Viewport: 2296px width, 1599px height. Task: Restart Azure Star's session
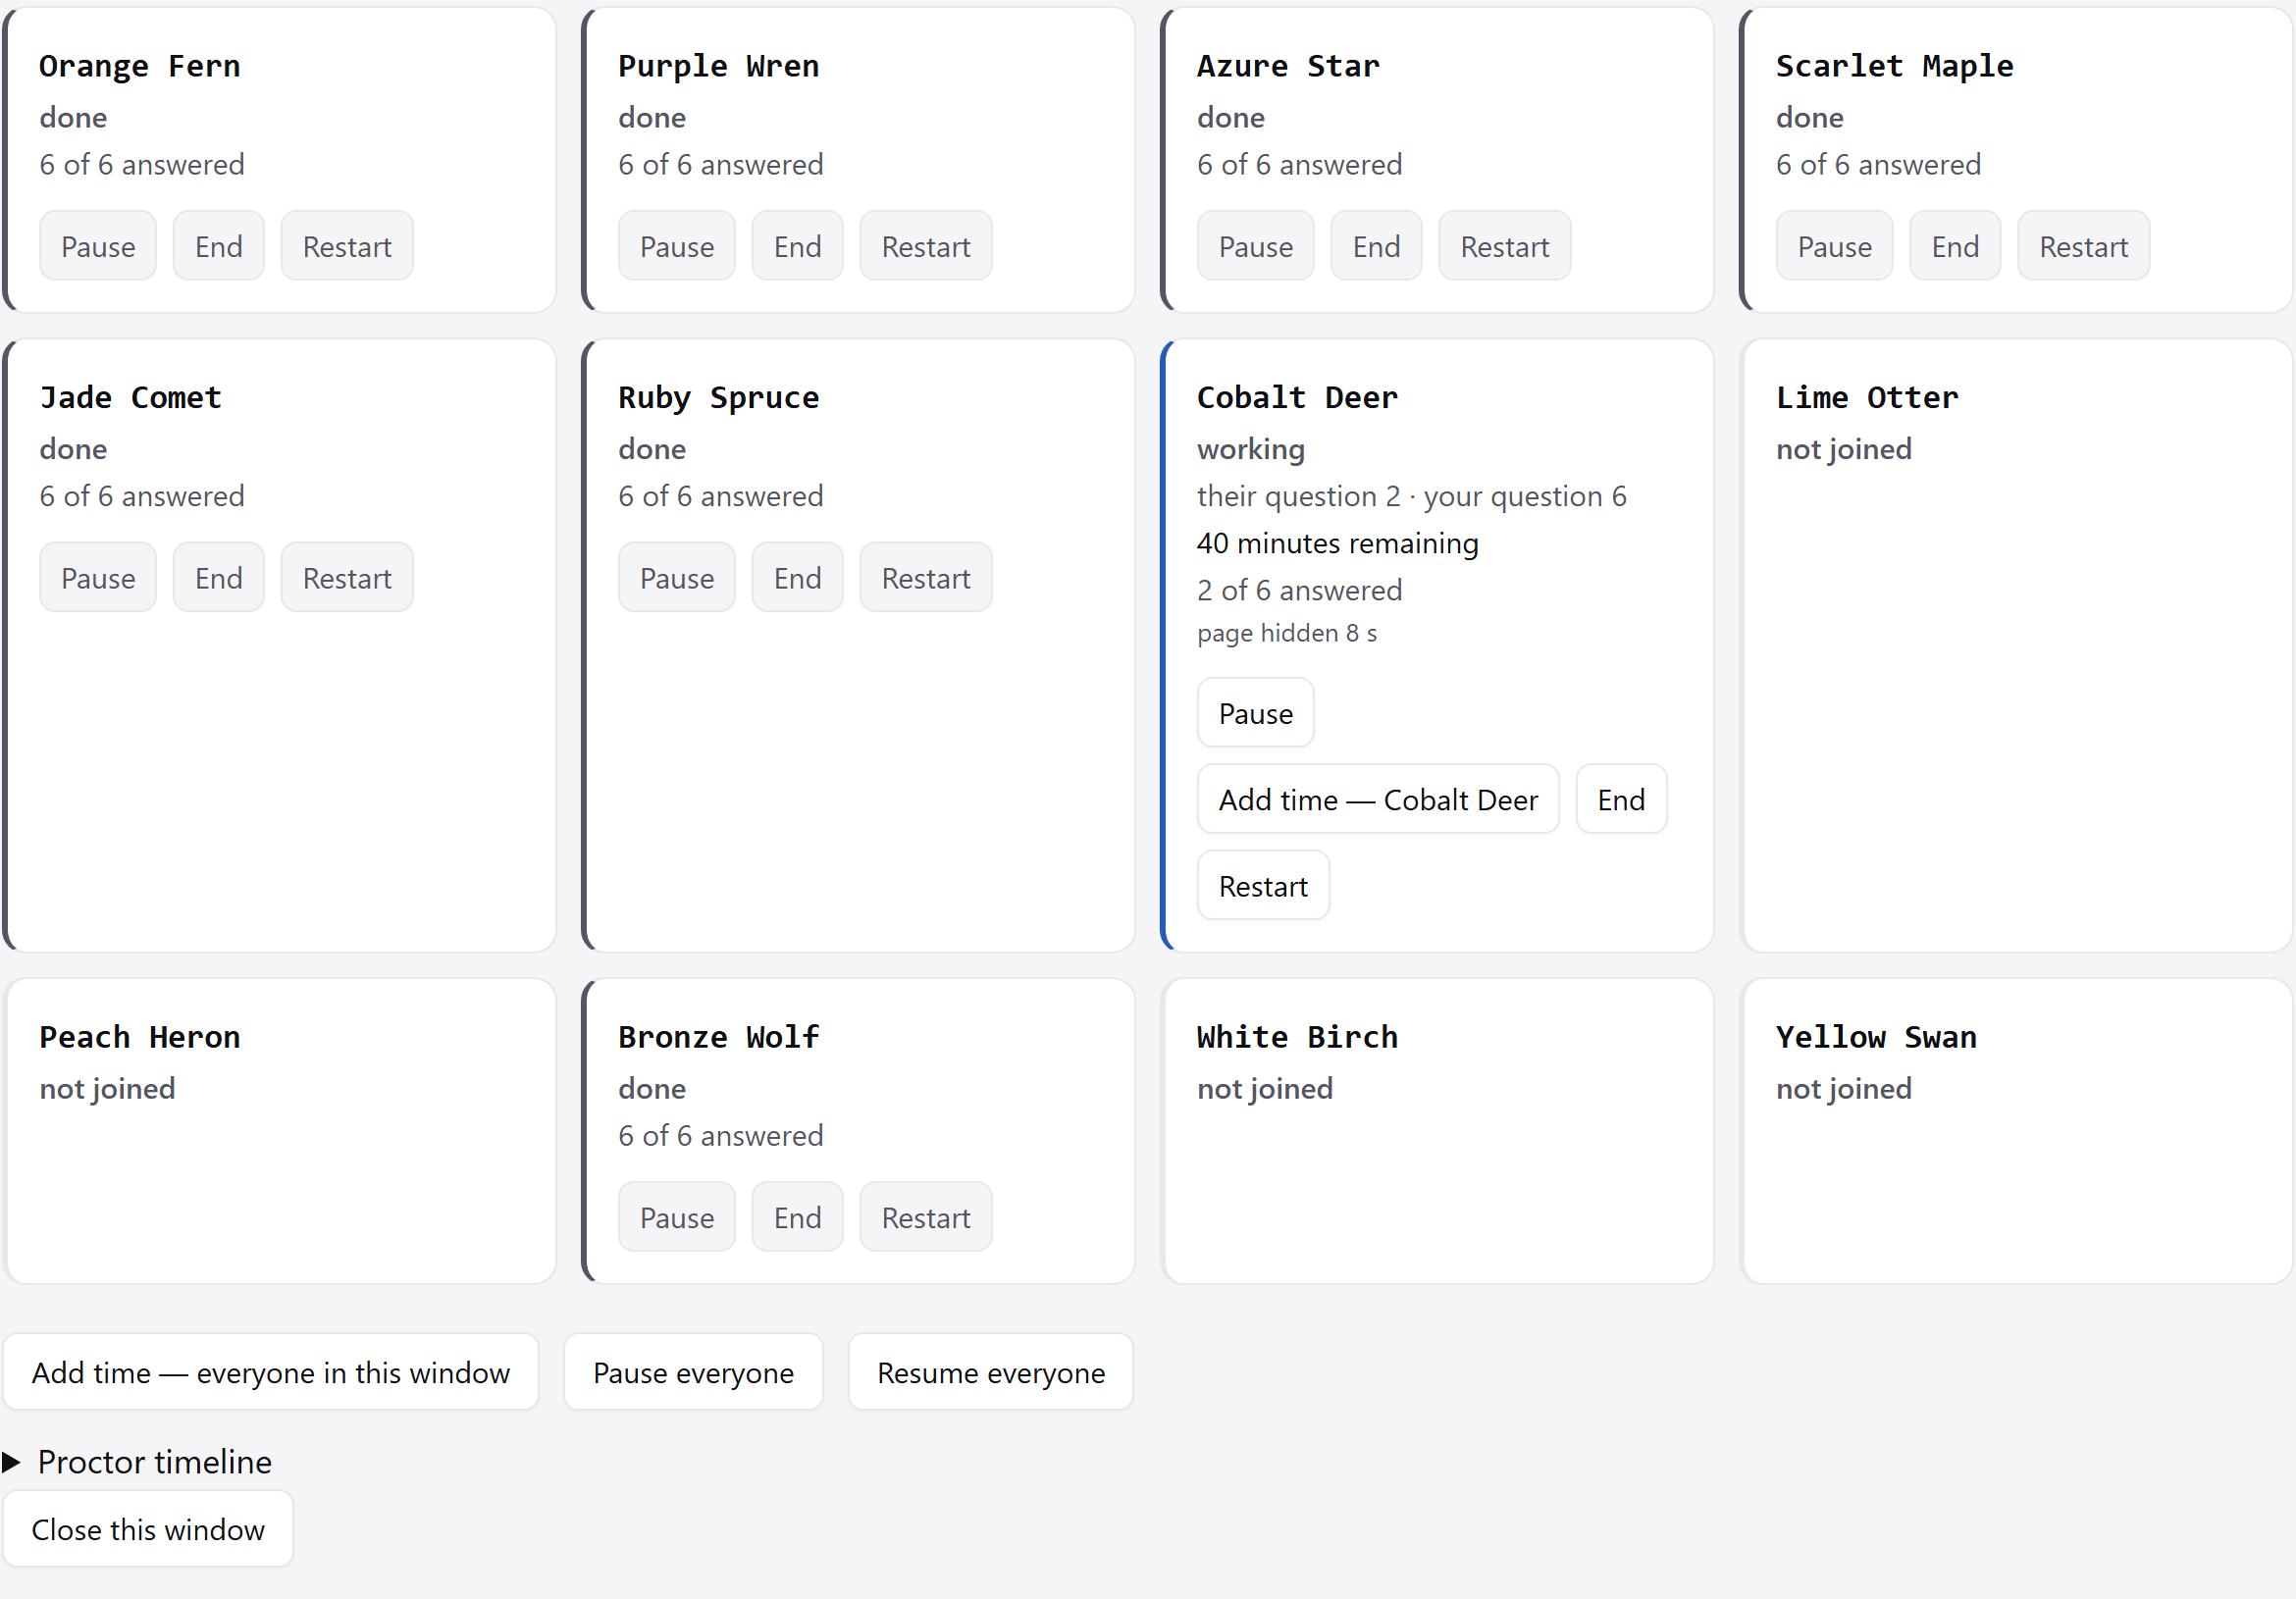(1504, 246)
